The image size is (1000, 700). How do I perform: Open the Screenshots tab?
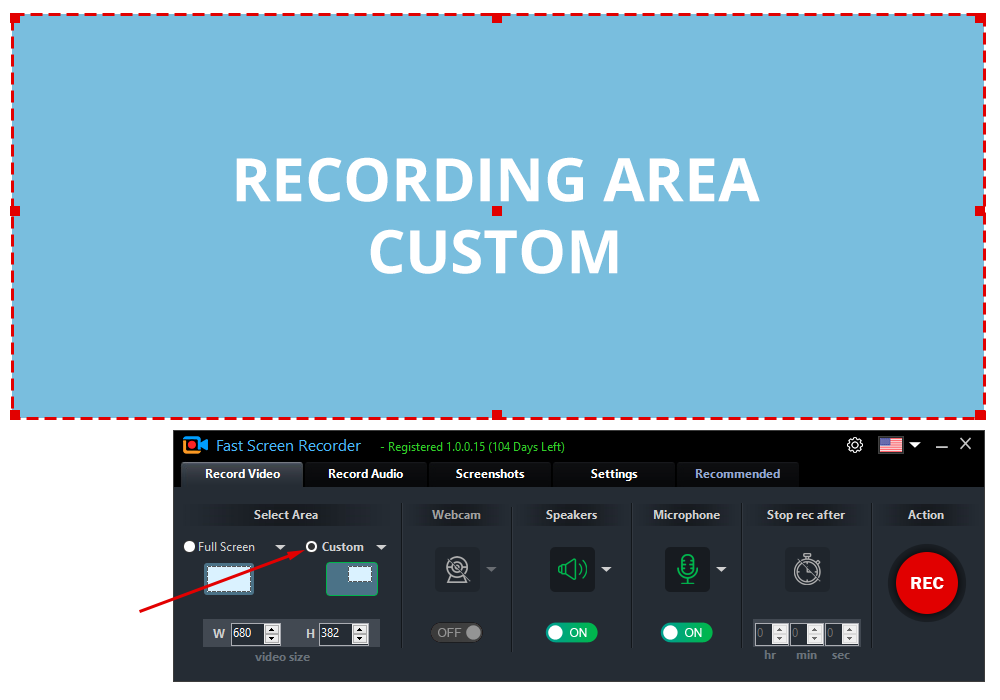[490, 474]
